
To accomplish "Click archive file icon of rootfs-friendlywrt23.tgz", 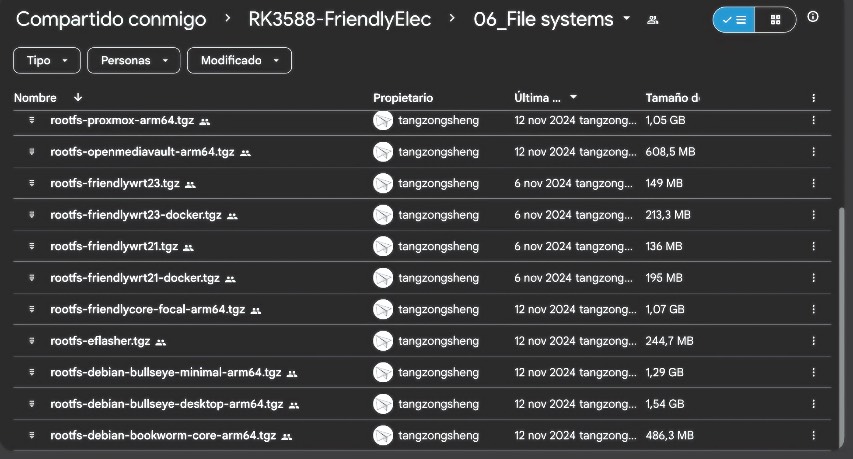I will [x=32, y=183].
